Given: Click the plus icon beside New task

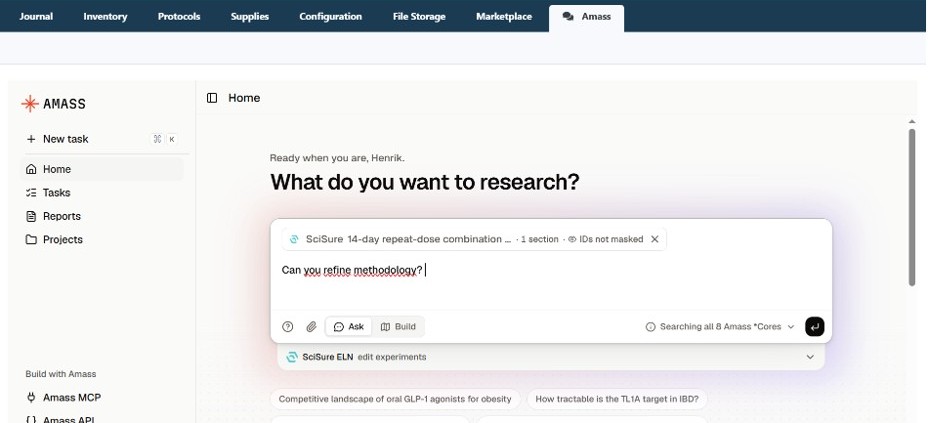Looking at the screenshot, I should point(31,139).
